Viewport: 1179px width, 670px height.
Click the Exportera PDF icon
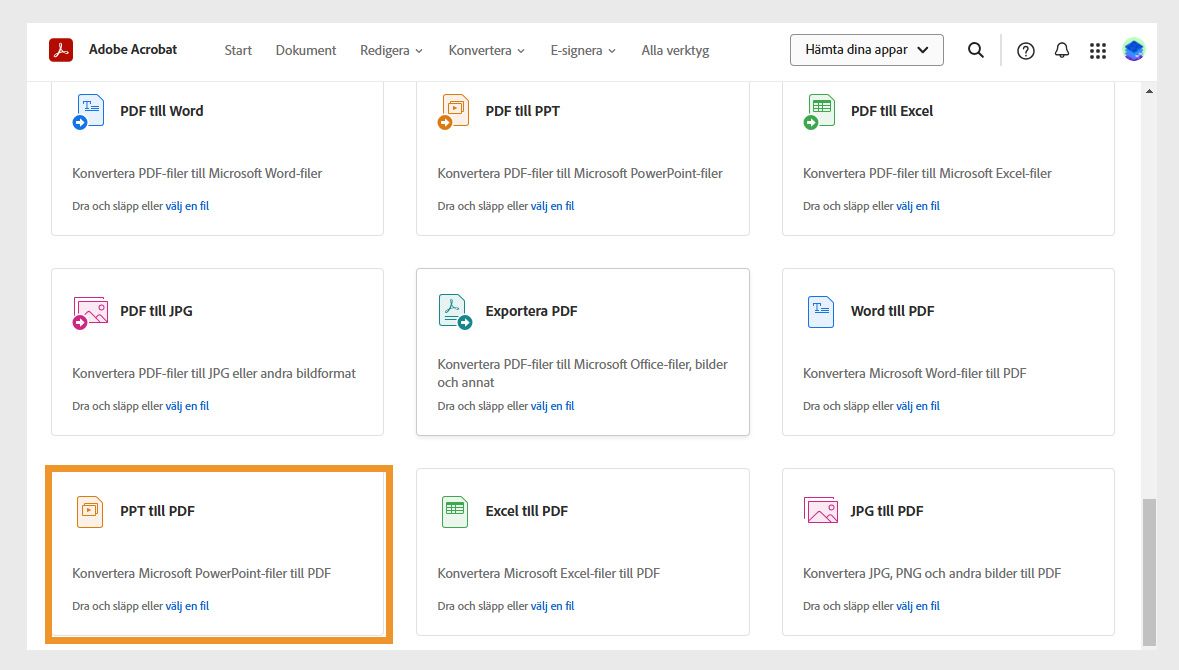(455, 311)
